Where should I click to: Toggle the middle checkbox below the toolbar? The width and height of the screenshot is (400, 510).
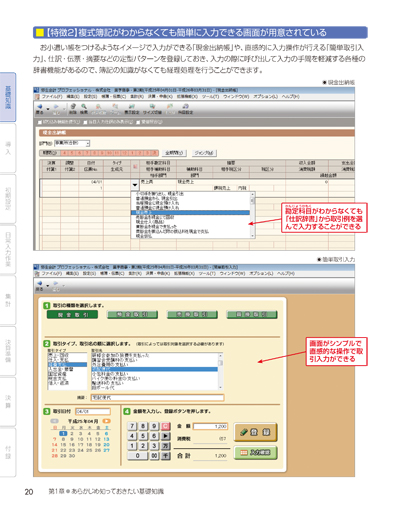click(x=85, y=122)
